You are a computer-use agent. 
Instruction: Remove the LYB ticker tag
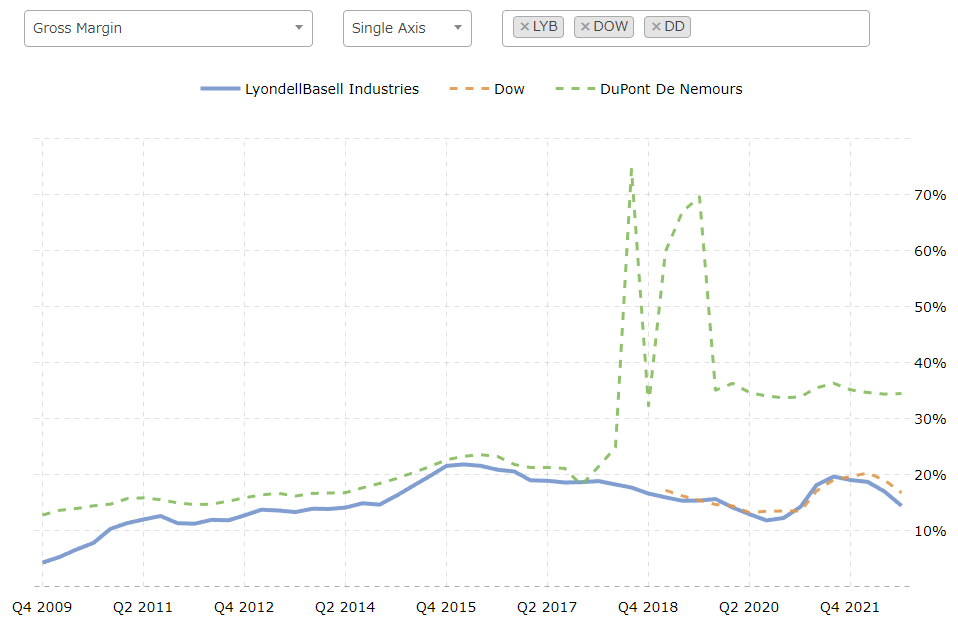pyautogui.click(x=524, y=27)
